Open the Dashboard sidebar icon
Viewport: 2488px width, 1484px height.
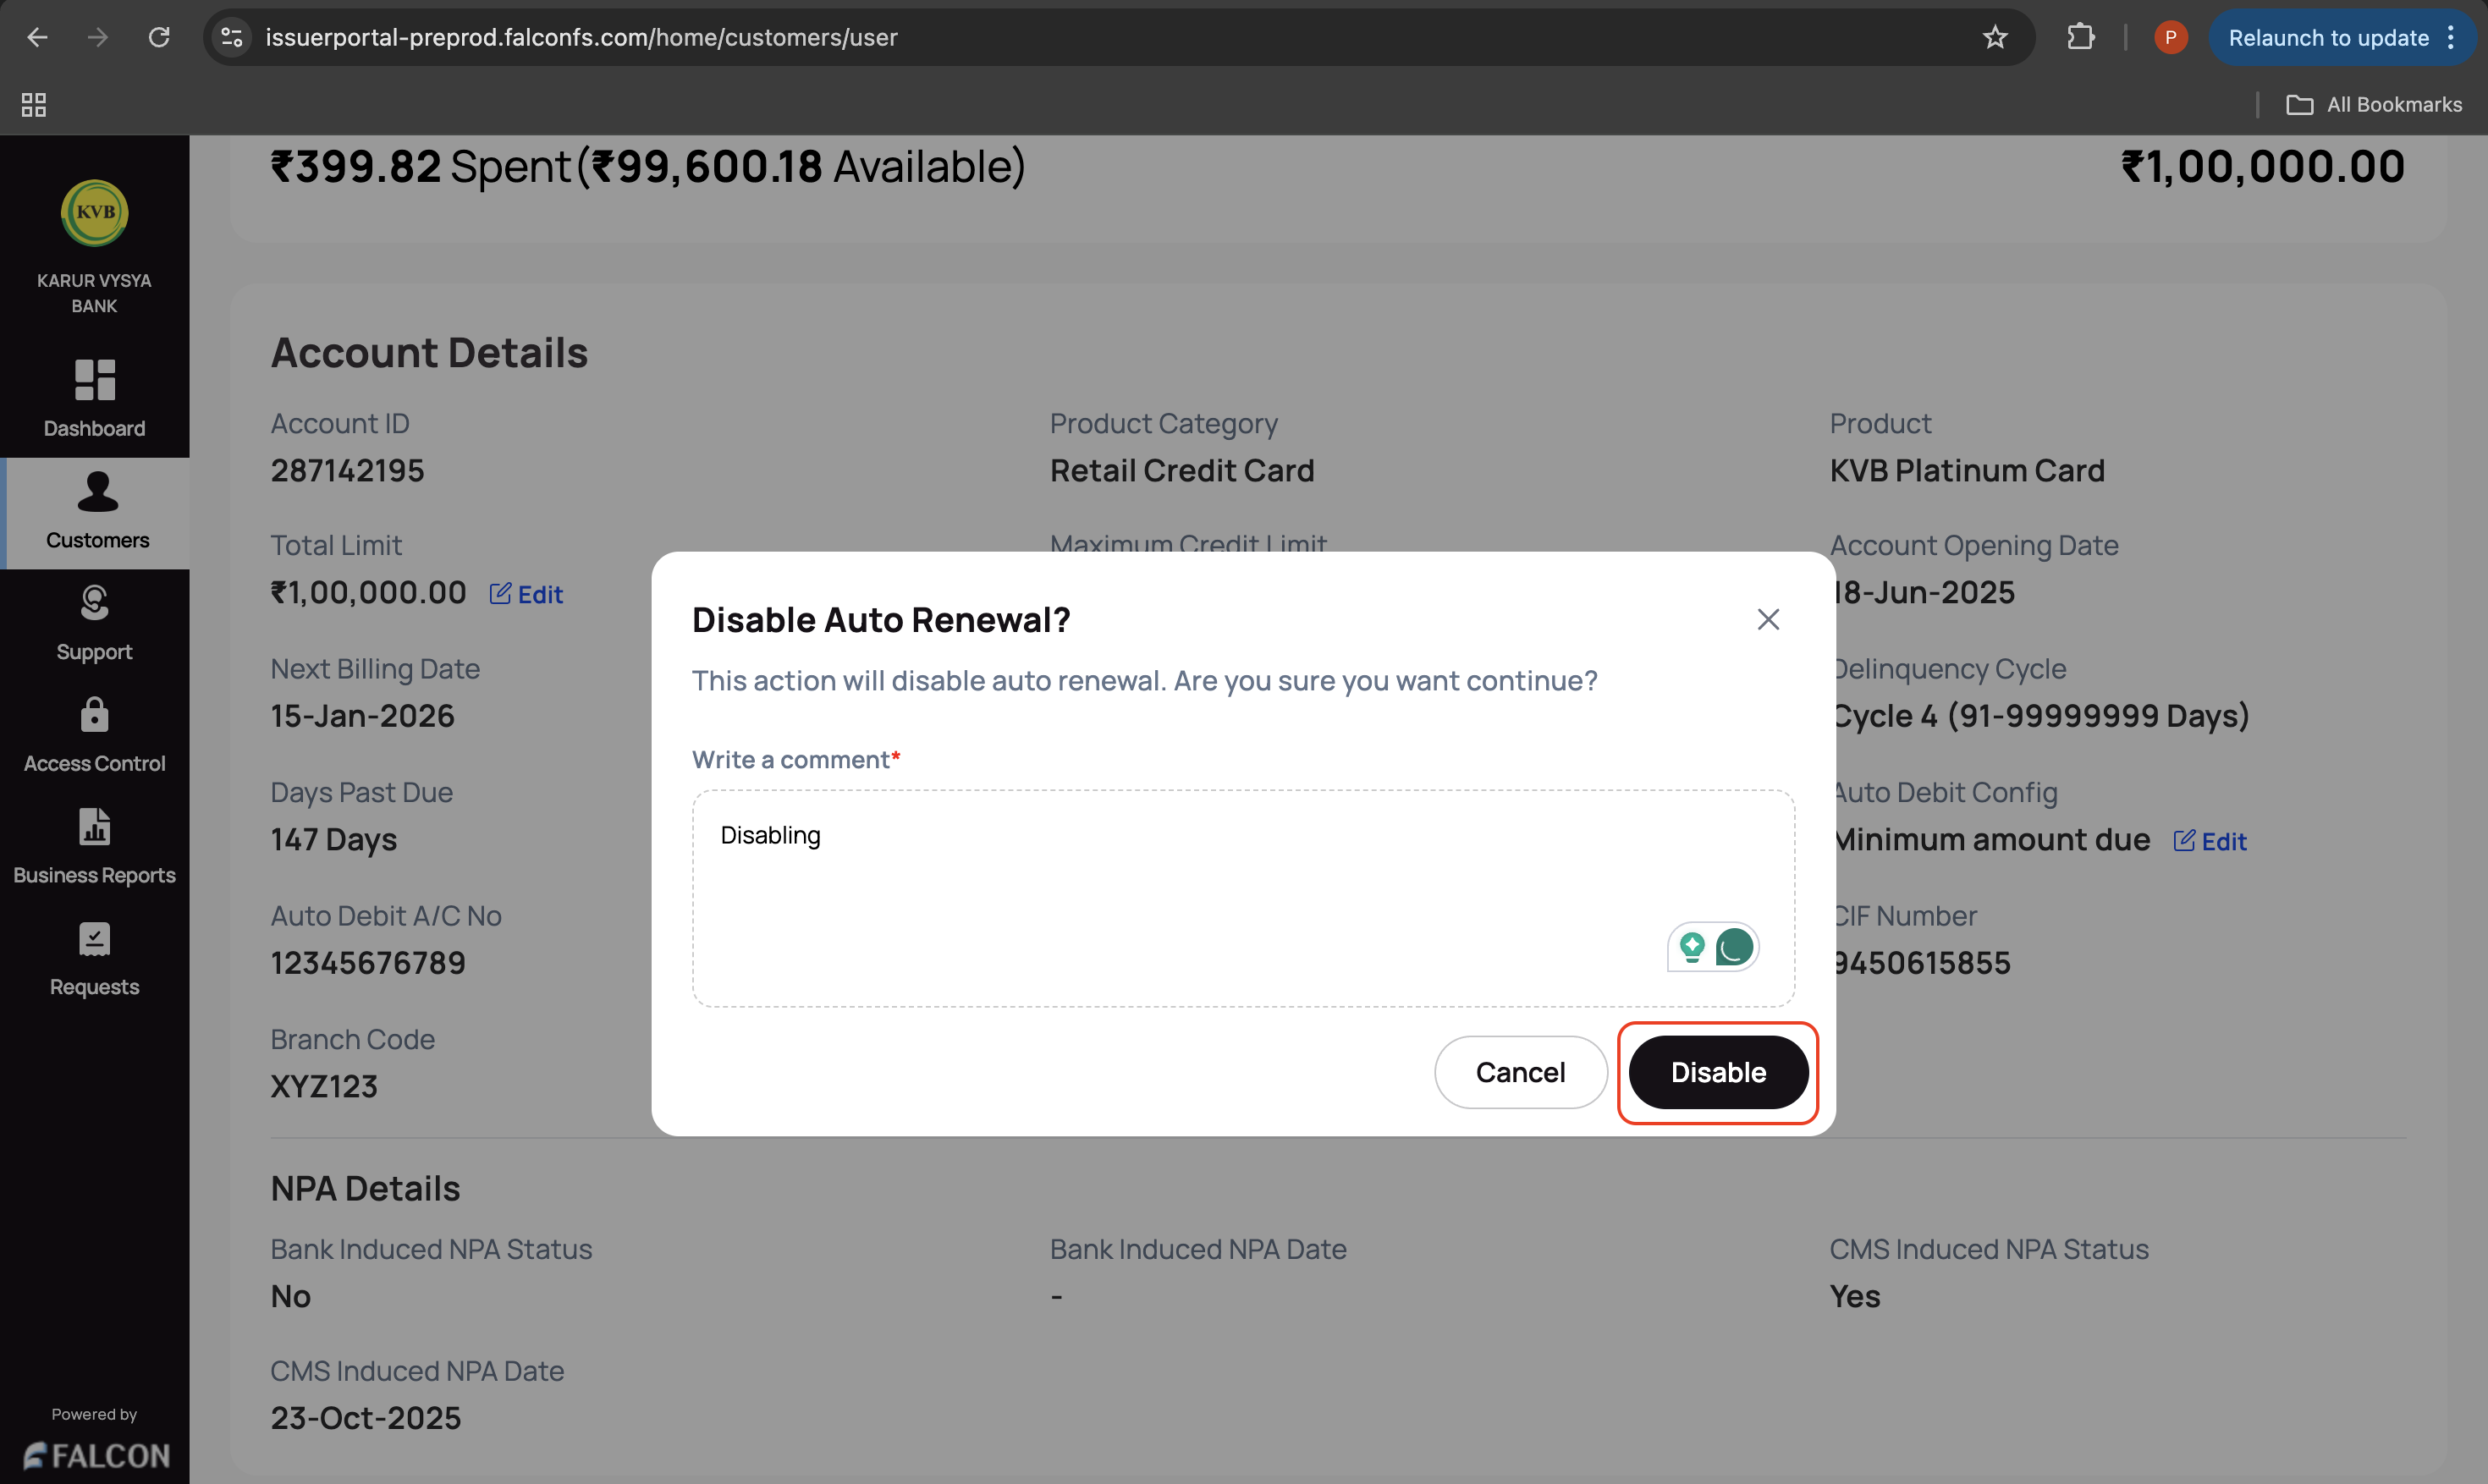click(95, 380)
